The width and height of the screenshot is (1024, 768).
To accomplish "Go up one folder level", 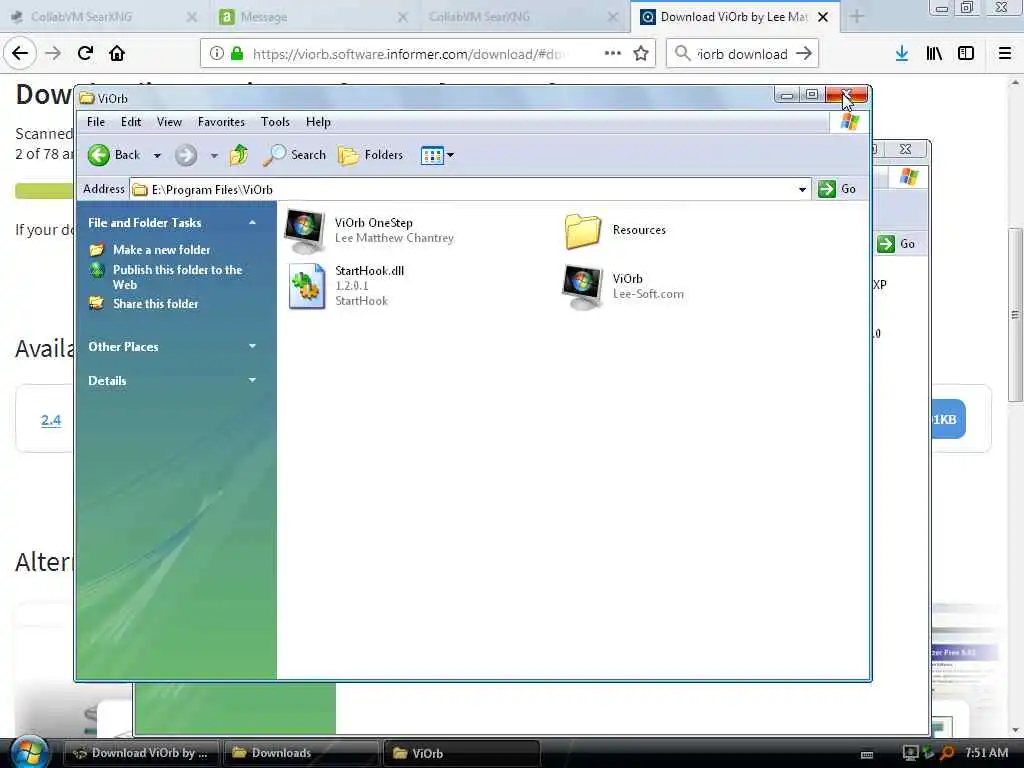I will coord(239,155).
